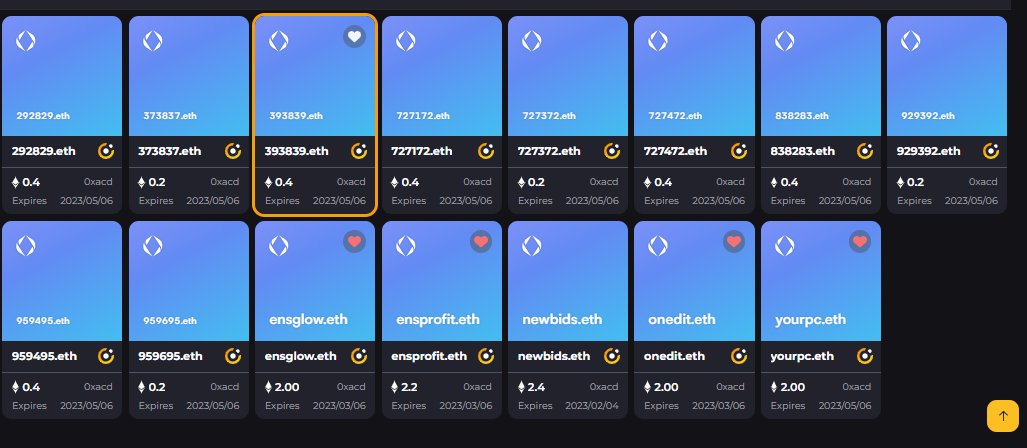Viewport: 1027px width, 448px height.
Task: Click the yellow scroll-to-top arrow button
Action: point(1003,416)
